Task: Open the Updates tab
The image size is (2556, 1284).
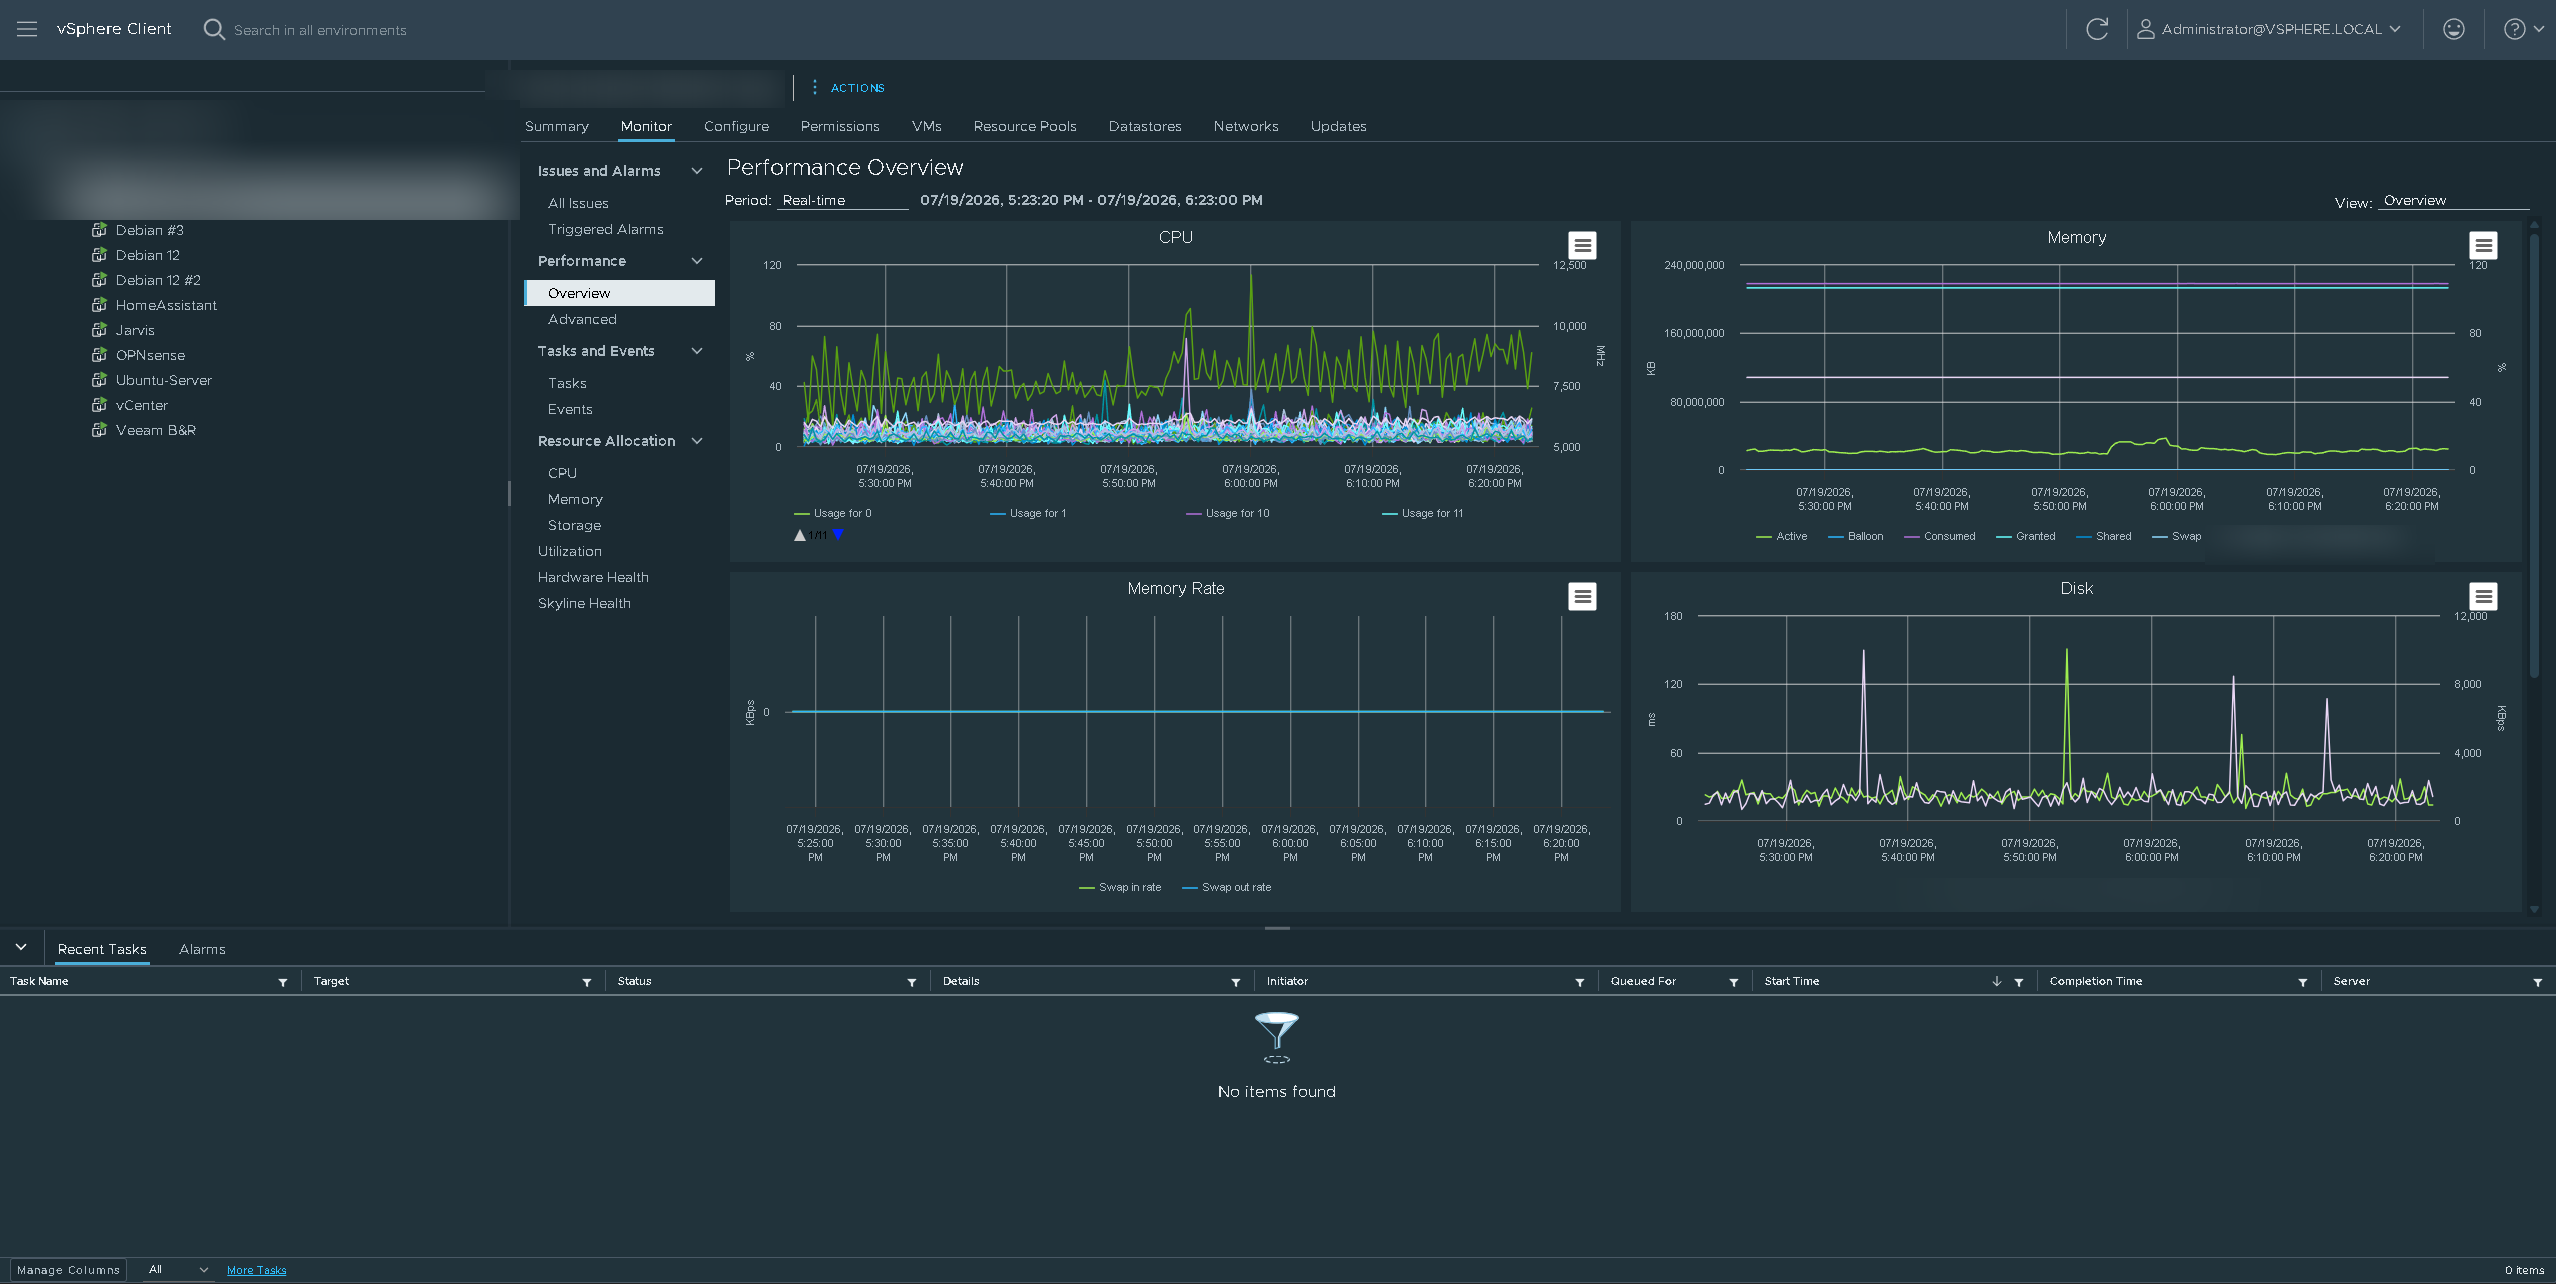Action: pyautogui.click(x=1338, y=126)
